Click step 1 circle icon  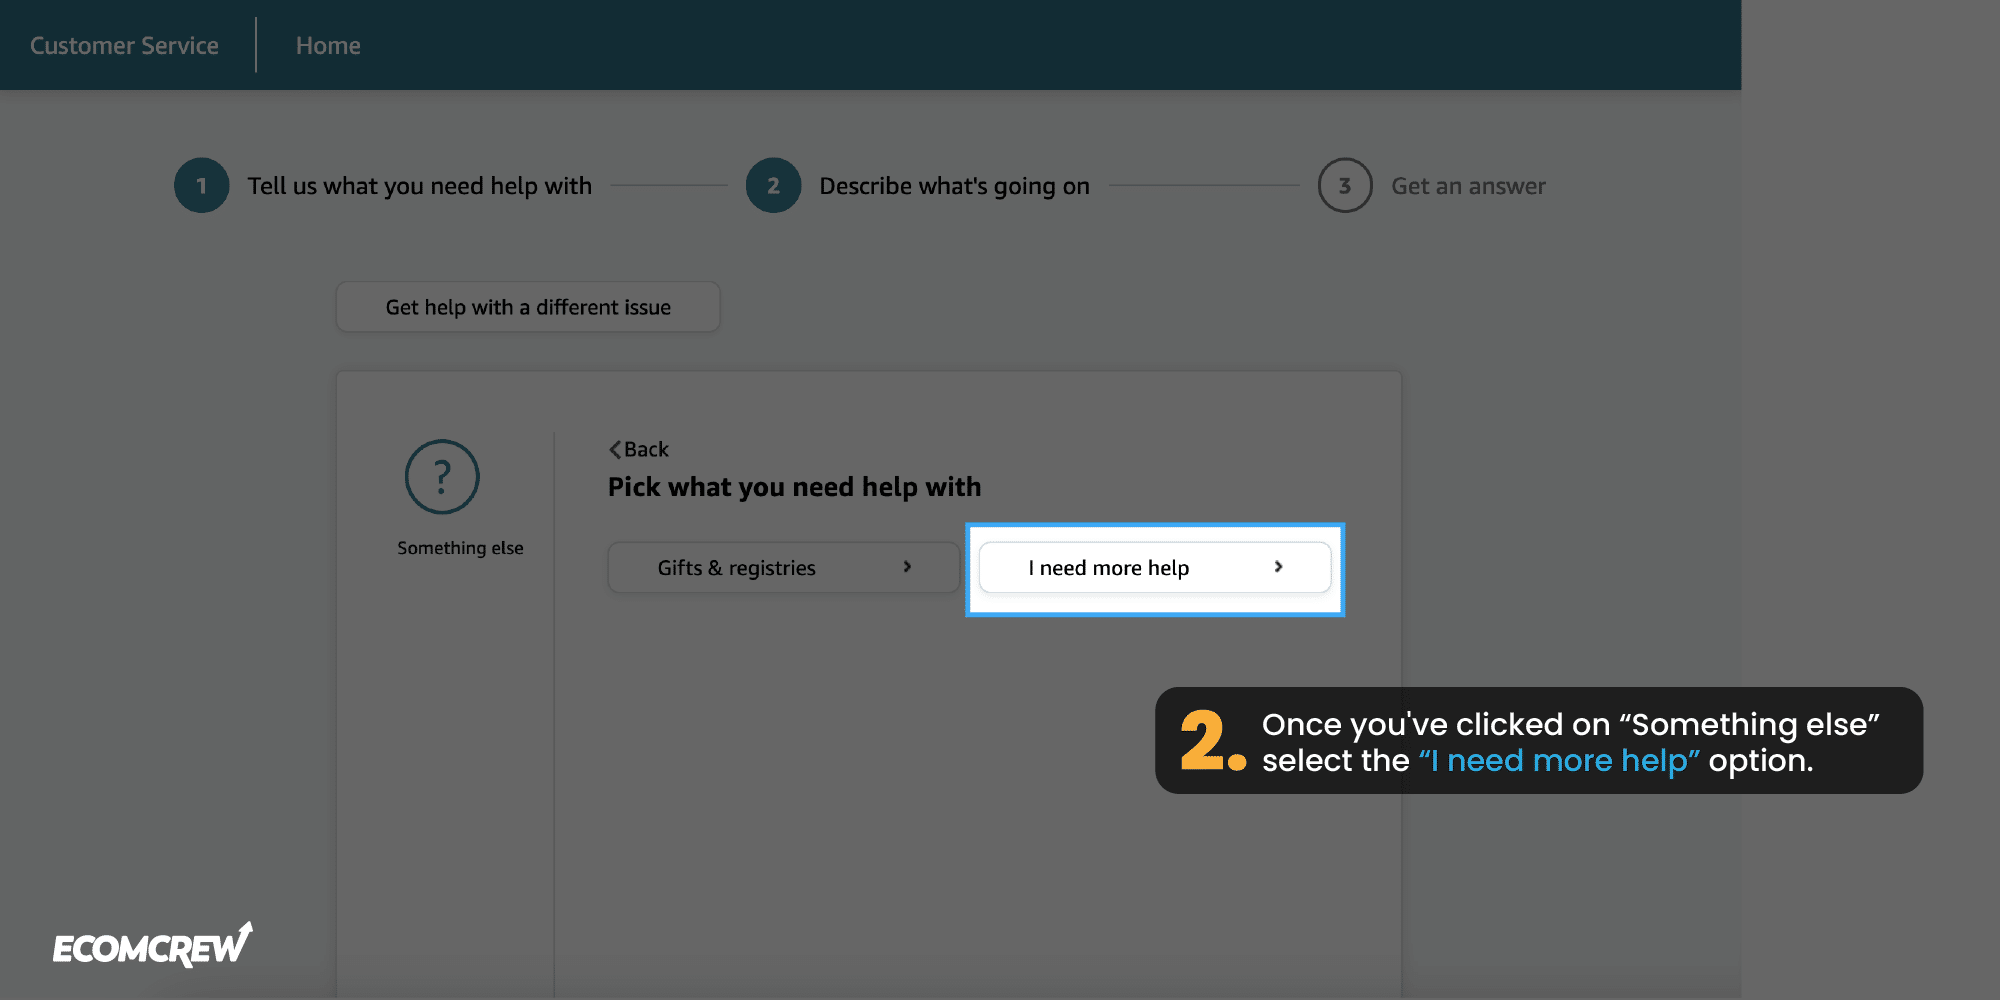pos(202,185)
